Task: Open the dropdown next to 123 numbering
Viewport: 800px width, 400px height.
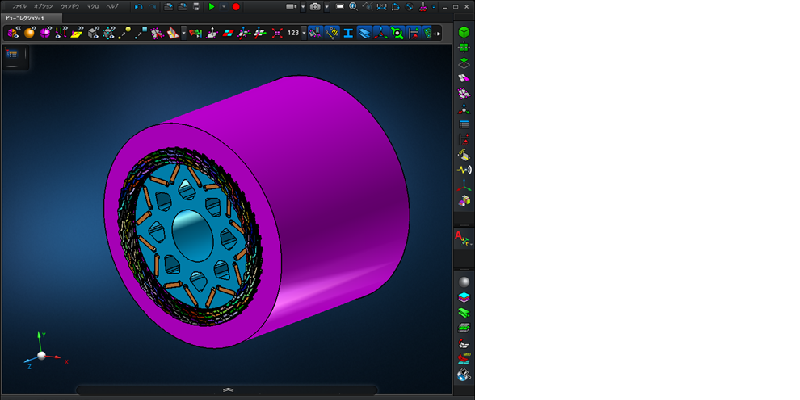Action: [x=304, y=33]
